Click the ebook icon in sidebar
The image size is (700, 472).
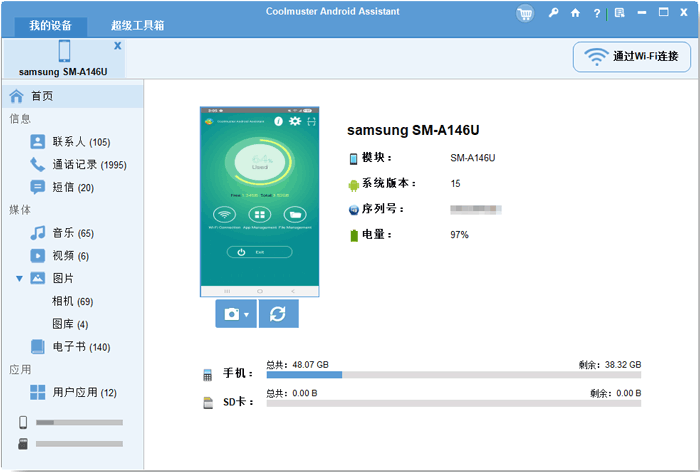tap(38, 347)
